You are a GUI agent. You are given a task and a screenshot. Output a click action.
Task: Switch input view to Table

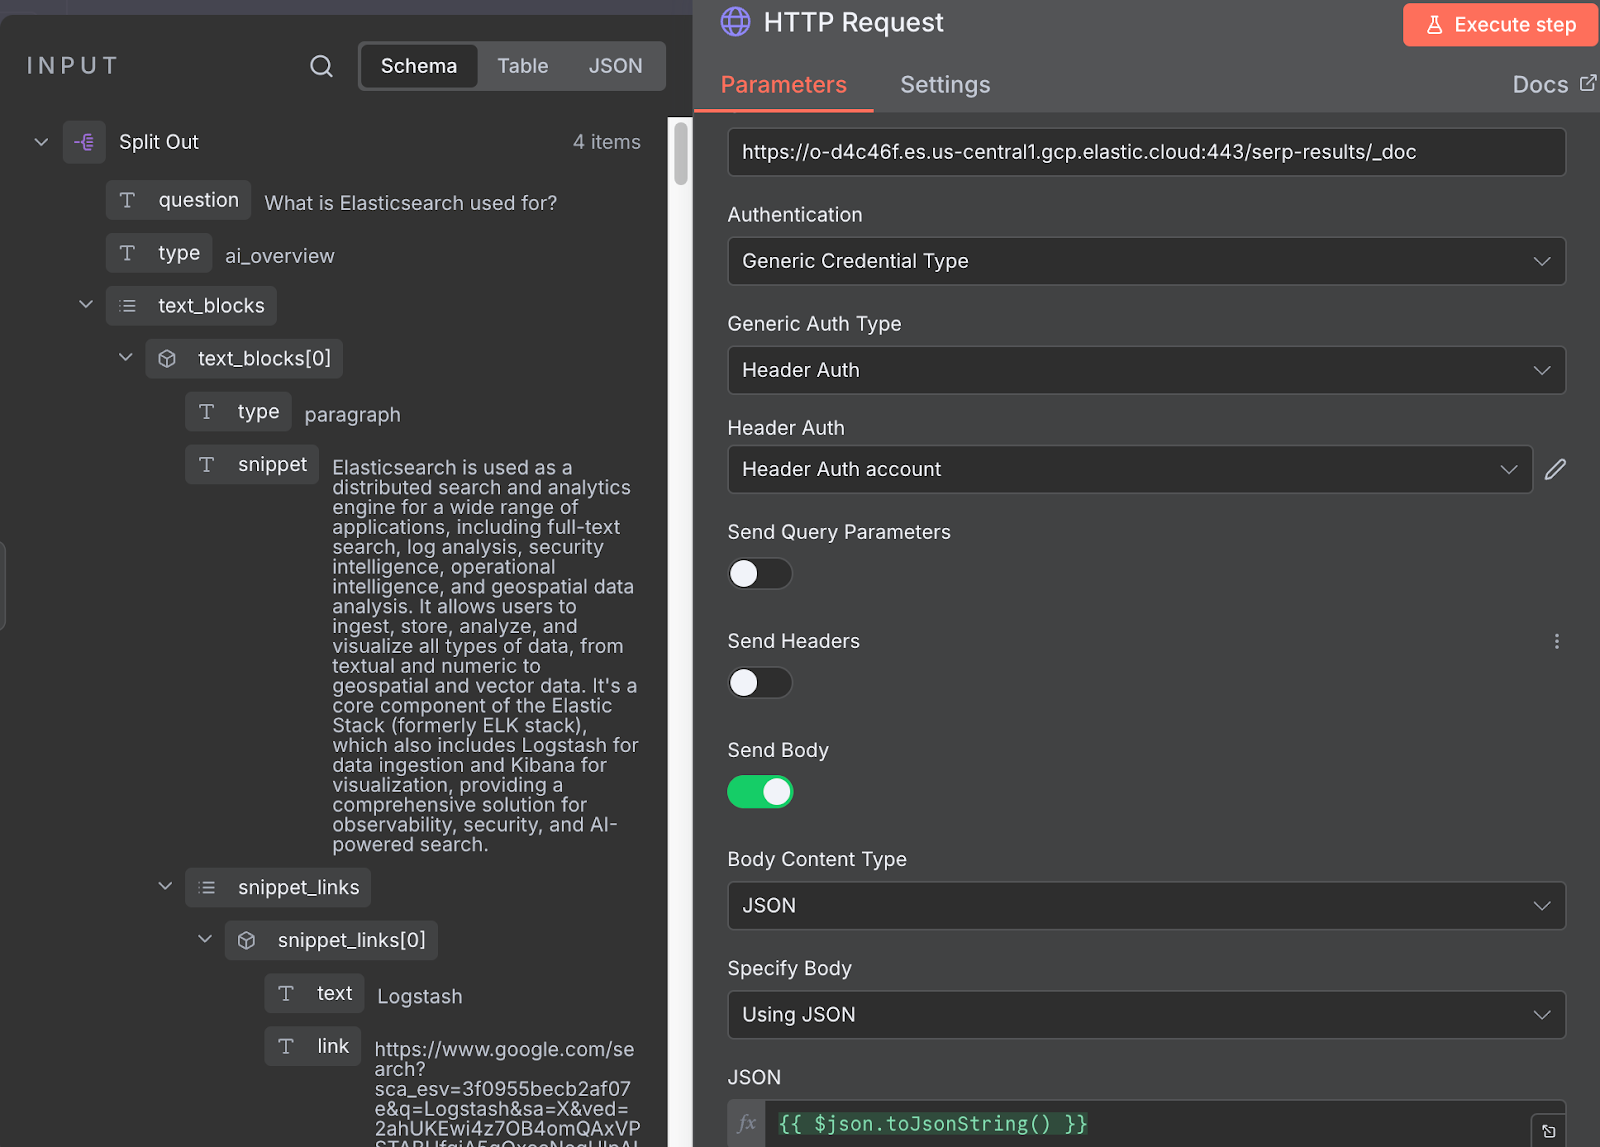[523, 66]
